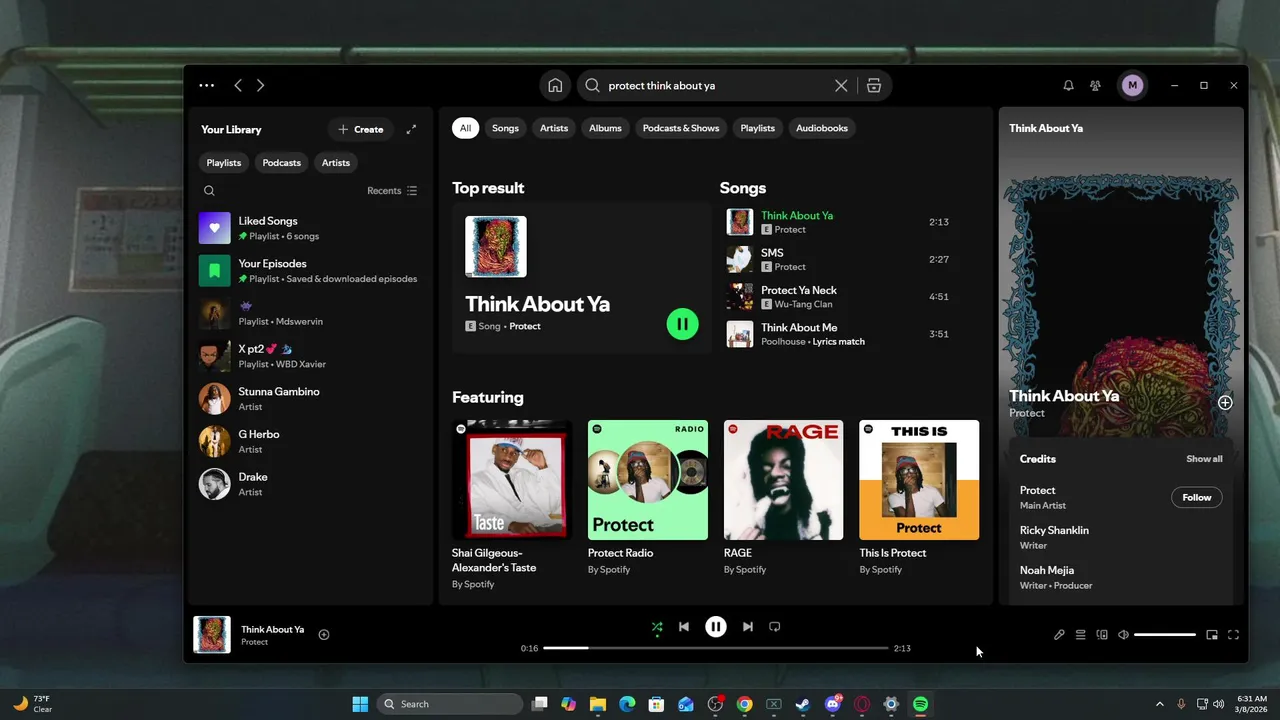This screenshot has width=1280, height=720.
Task: Open Steam from the taskbar
Action: 803,704
